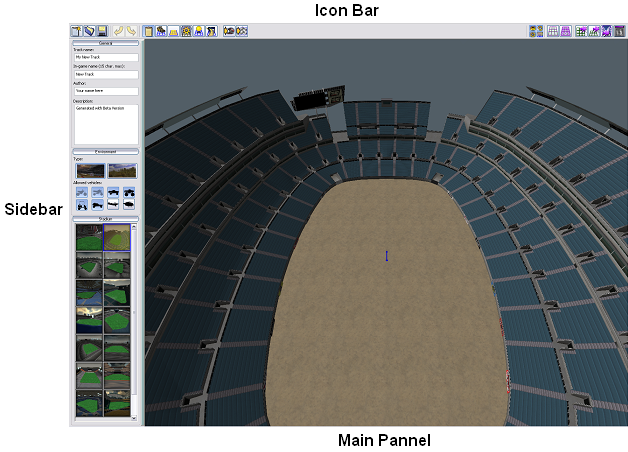The height and width of the screenshot is (452, 628).
Task: Select the right stadium thumbnail in sixth row
Action: pyautogui.click(x=117, y=376)
